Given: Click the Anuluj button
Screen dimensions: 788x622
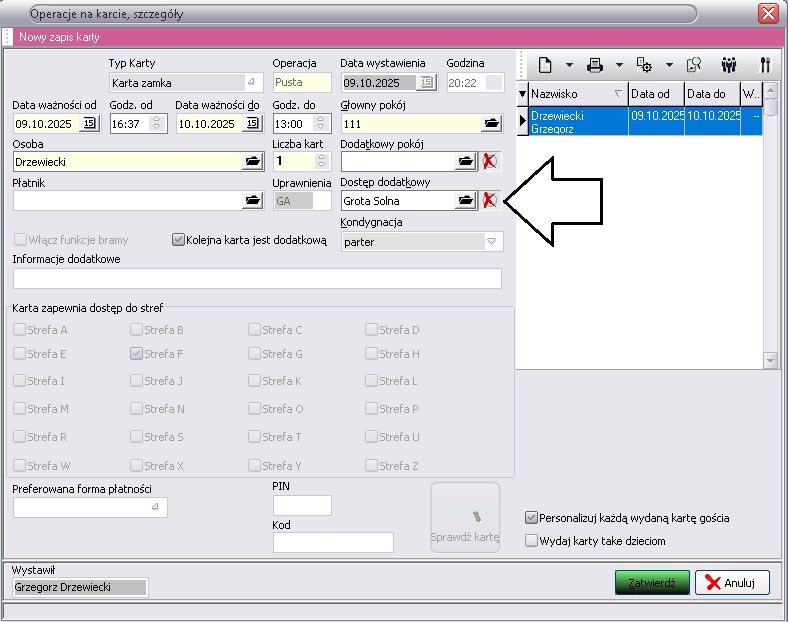Looking at the screenshot, I should coord(732,583).
